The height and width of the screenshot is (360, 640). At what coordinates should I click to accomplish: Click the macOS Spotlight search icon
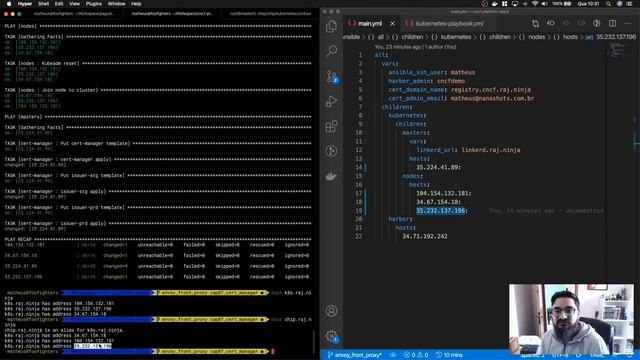click(608, 4)
